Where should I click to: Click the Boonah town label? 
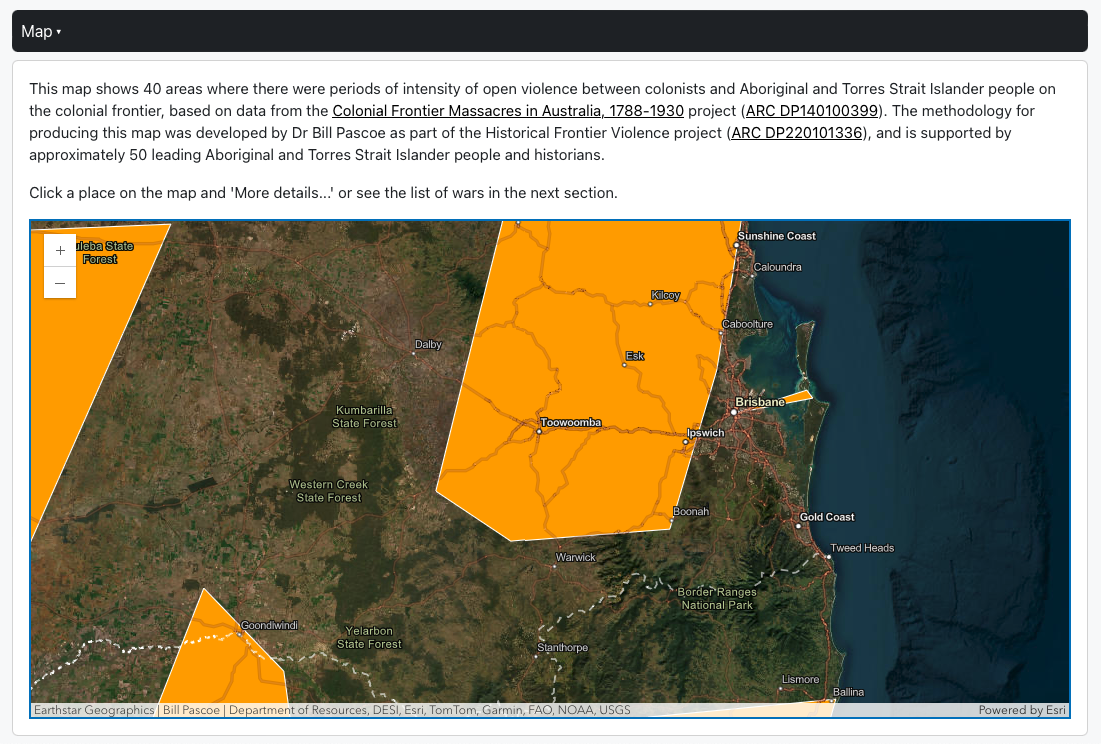[691, 512]
